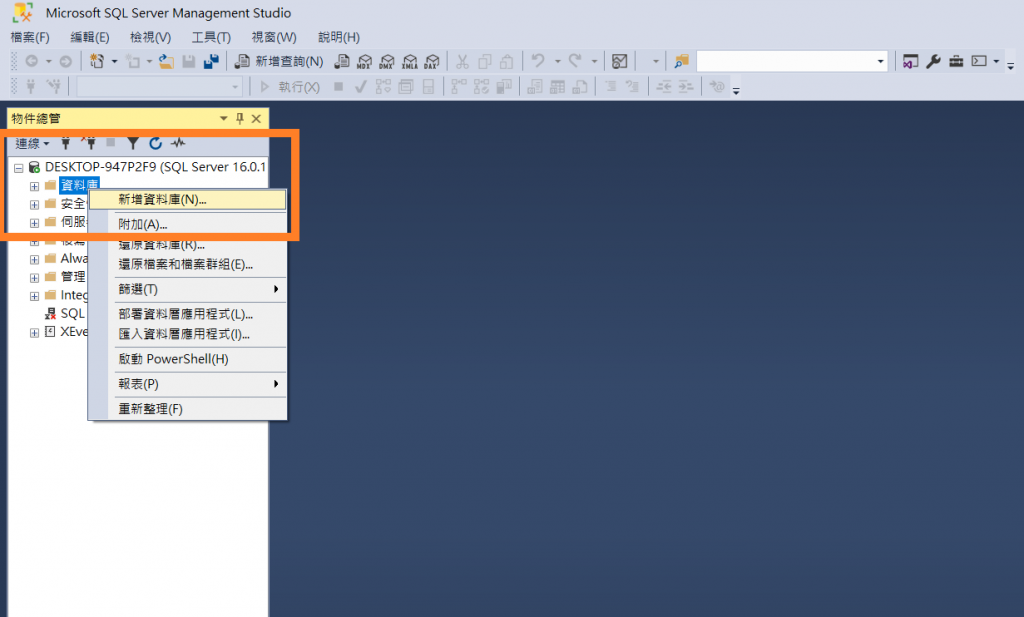Click the Filter funnel icon in Object Explorer
Image resolution: width=1024 pixels, height=617 pixels.
(133, 143)
